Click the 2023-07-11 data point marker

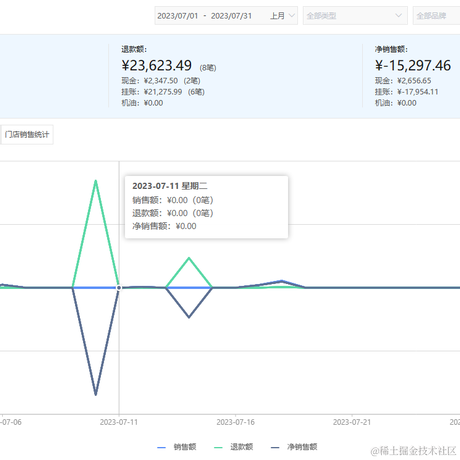click(119, 288)
